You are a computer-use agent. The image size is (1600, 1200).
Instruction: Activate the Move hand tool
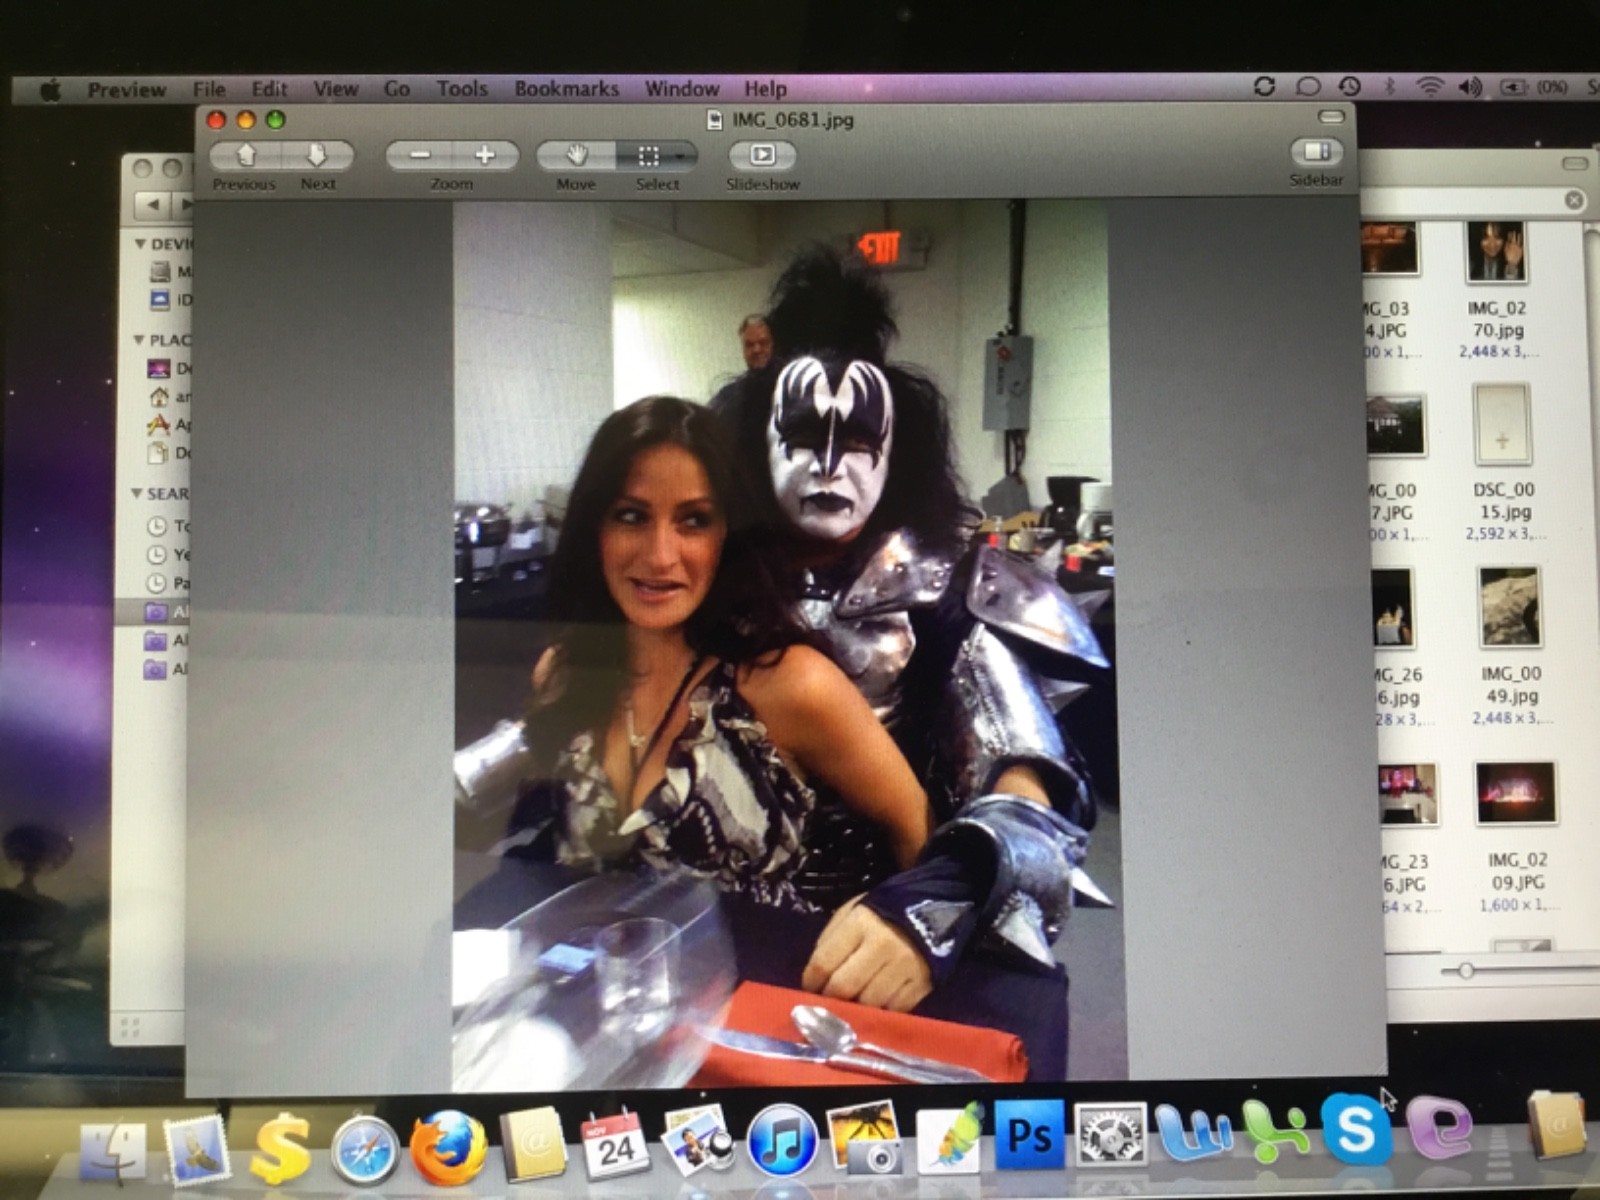[x=576, y=155]
